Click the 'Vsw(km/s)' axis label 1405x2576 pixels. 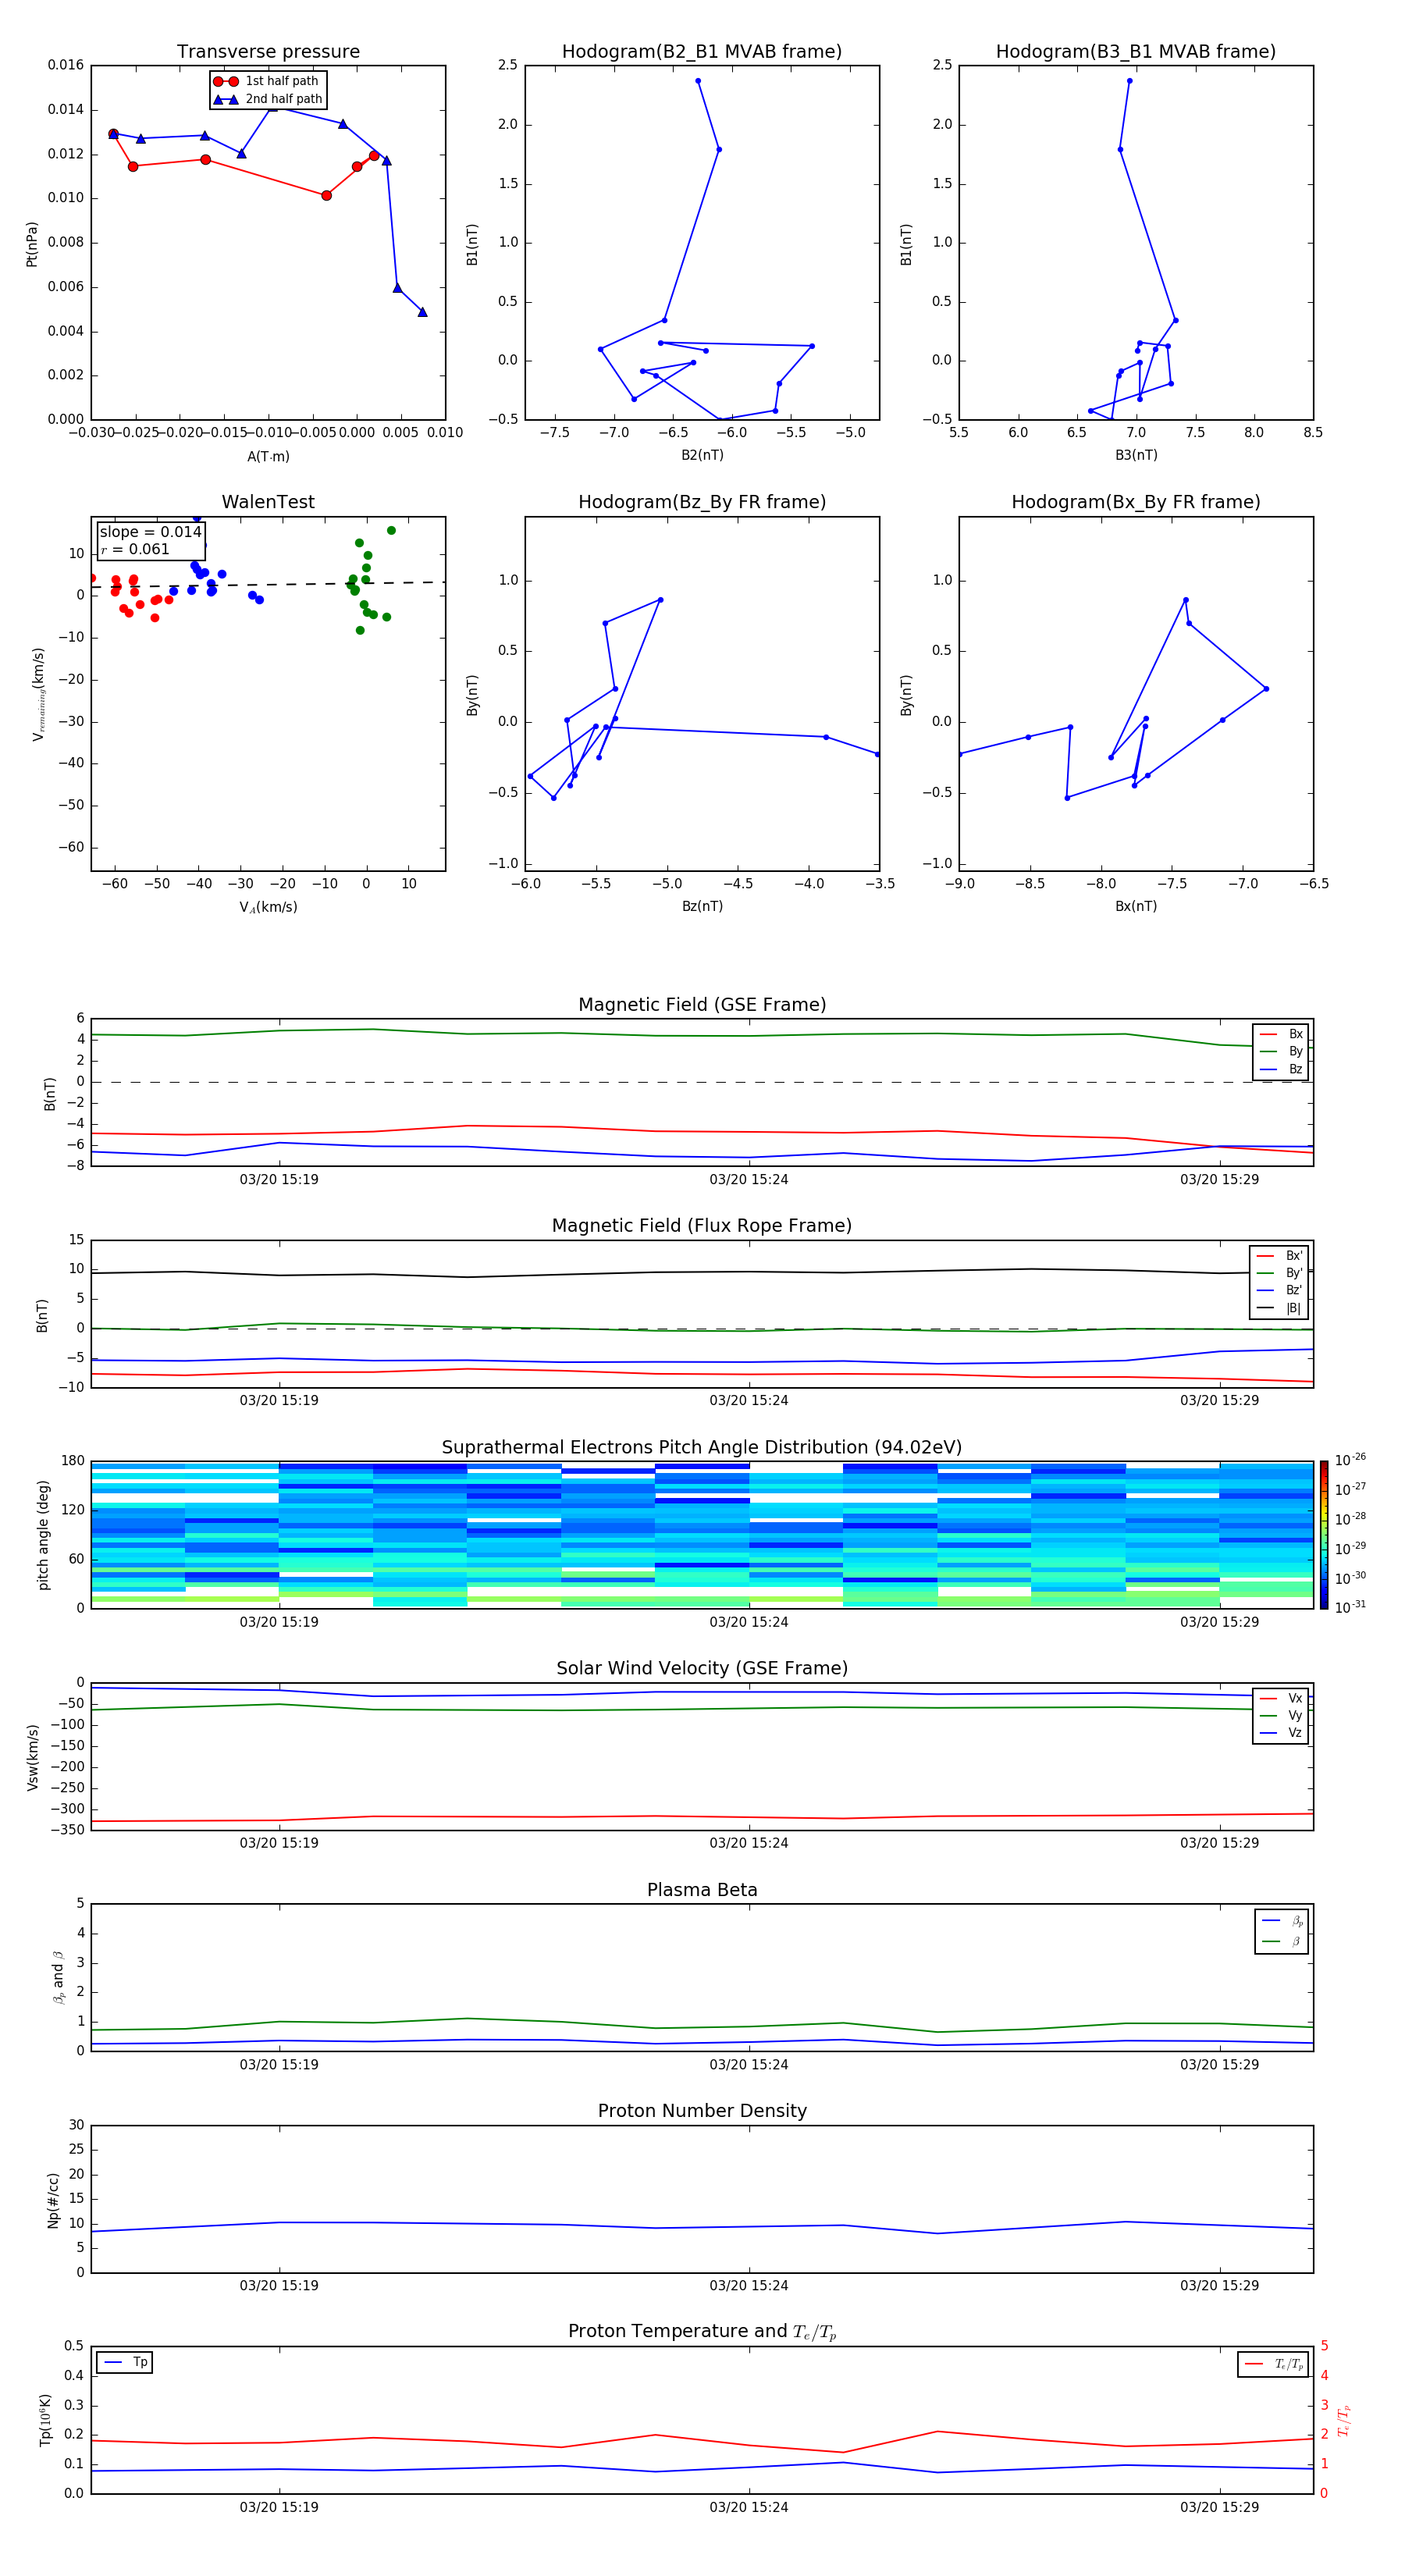(33, 1757)
